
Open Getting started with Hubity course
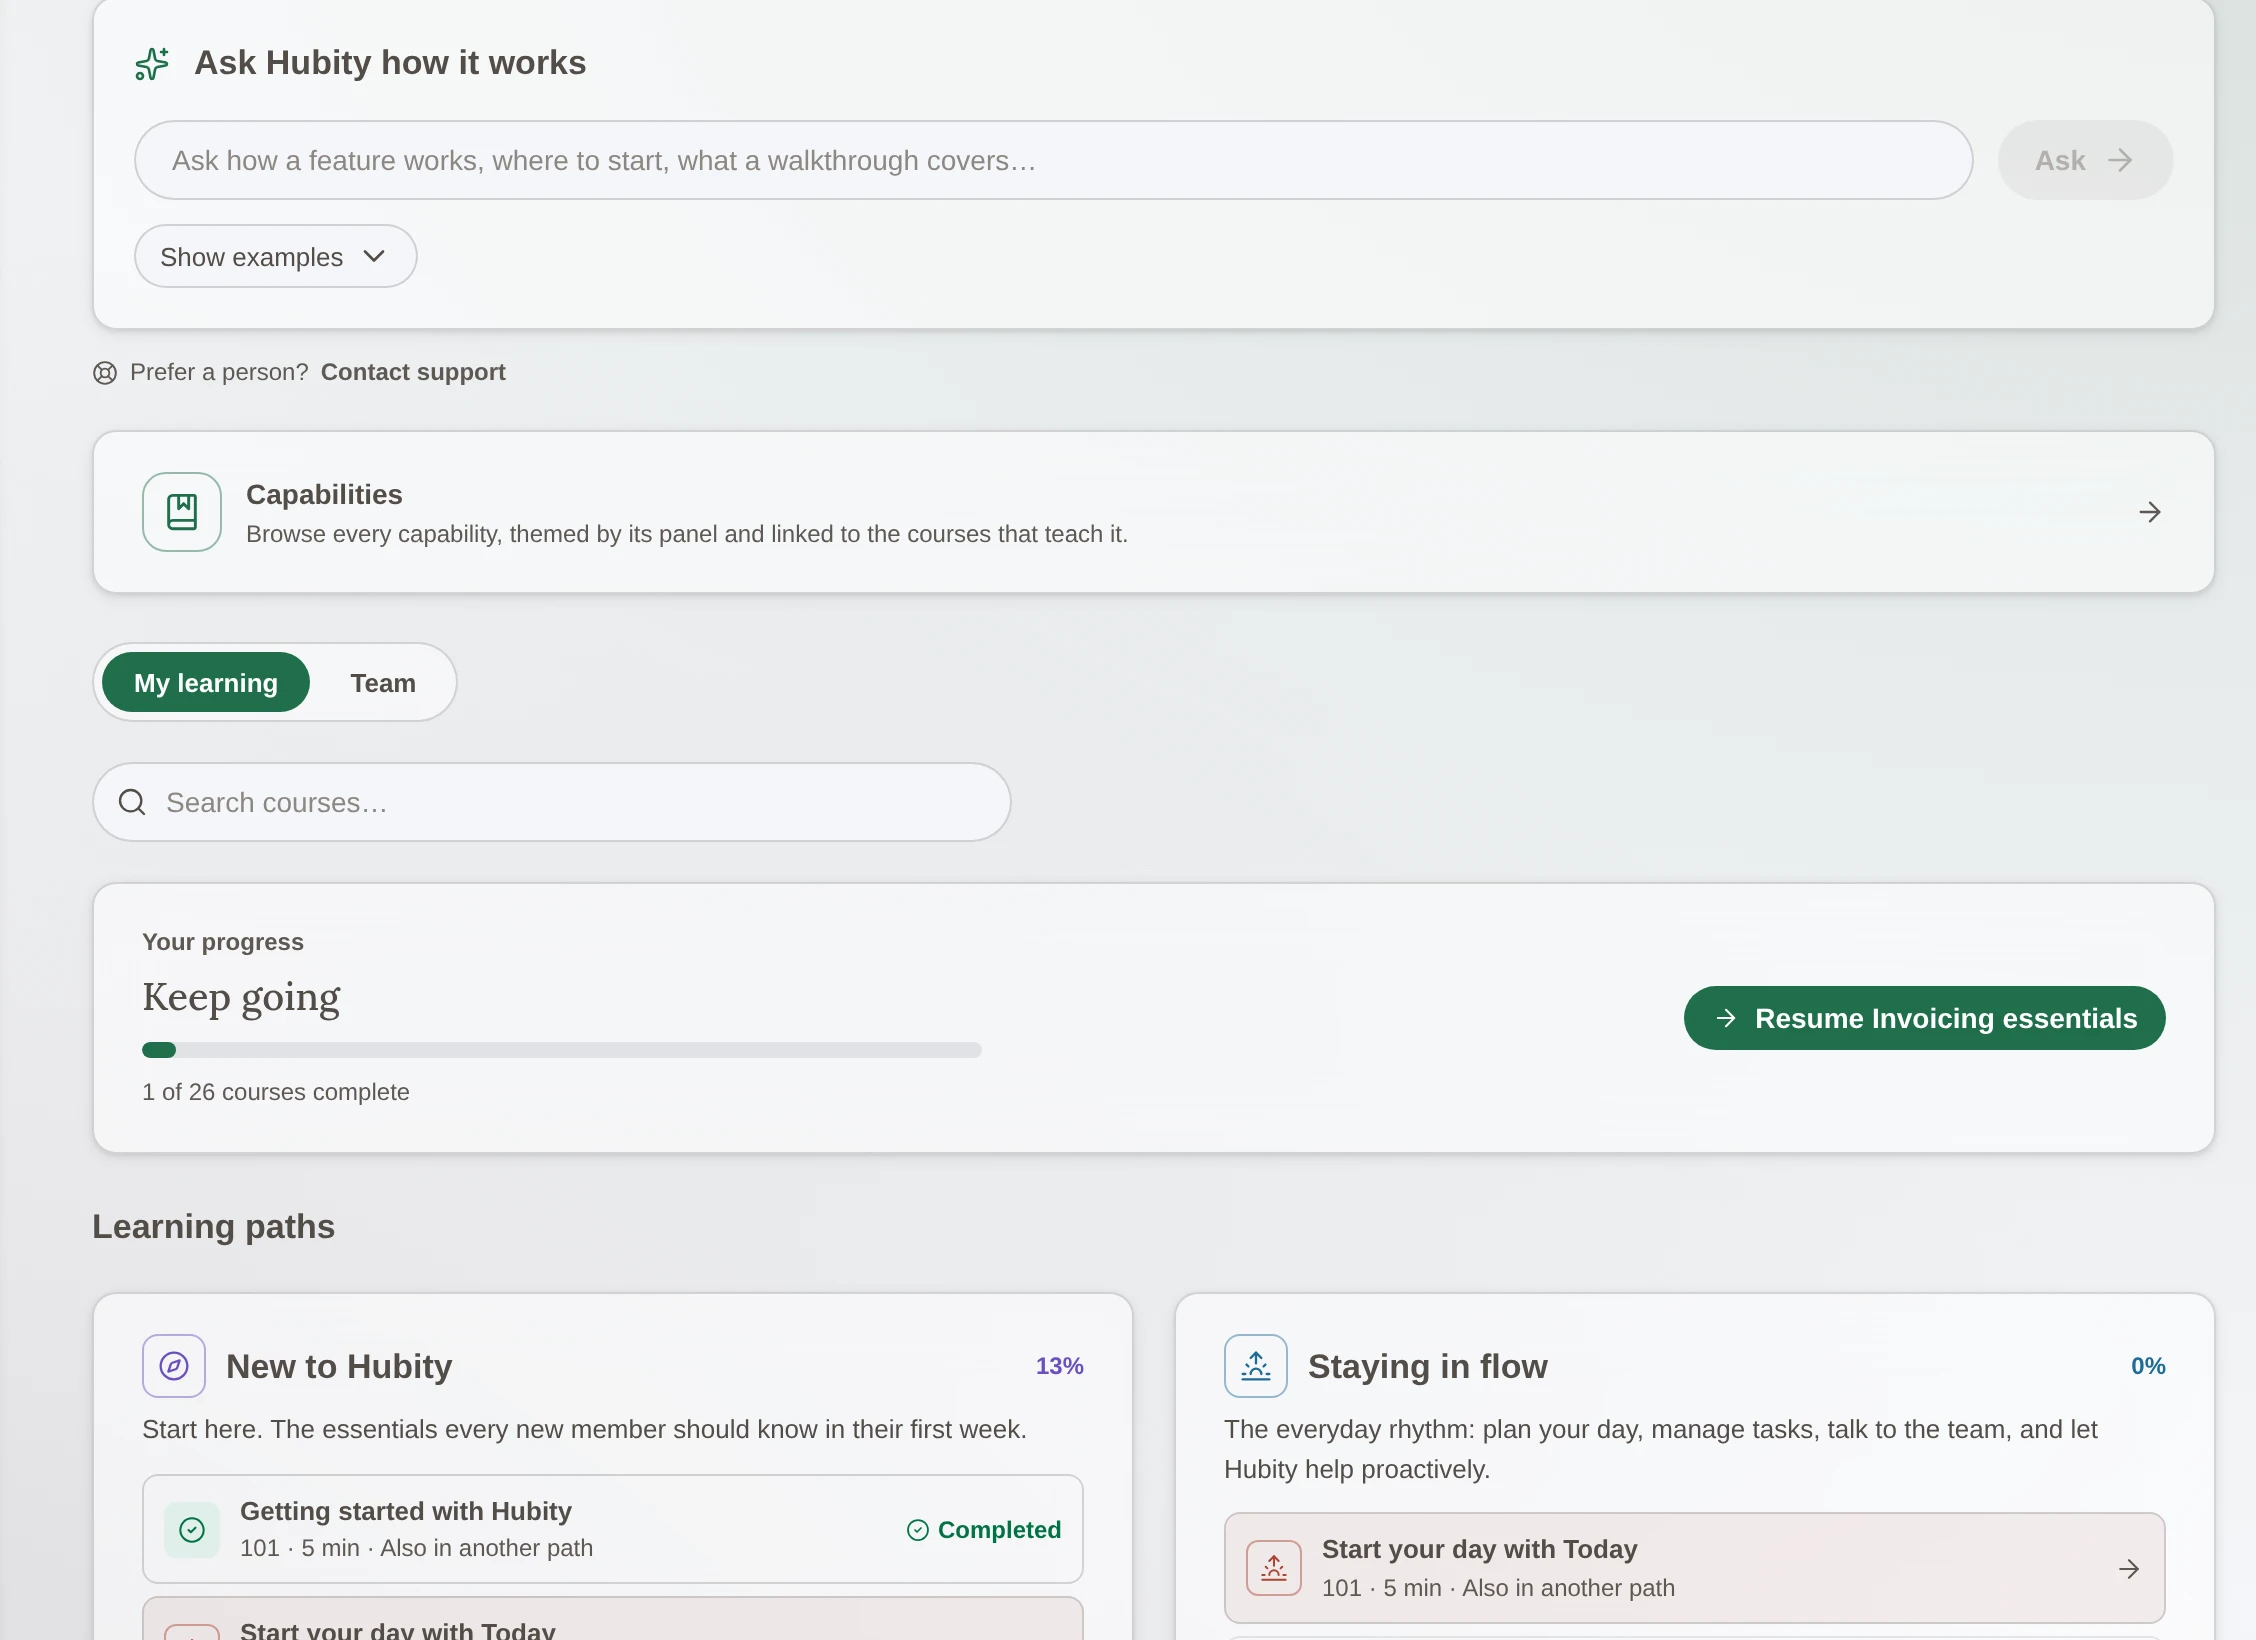point(613,1529)
